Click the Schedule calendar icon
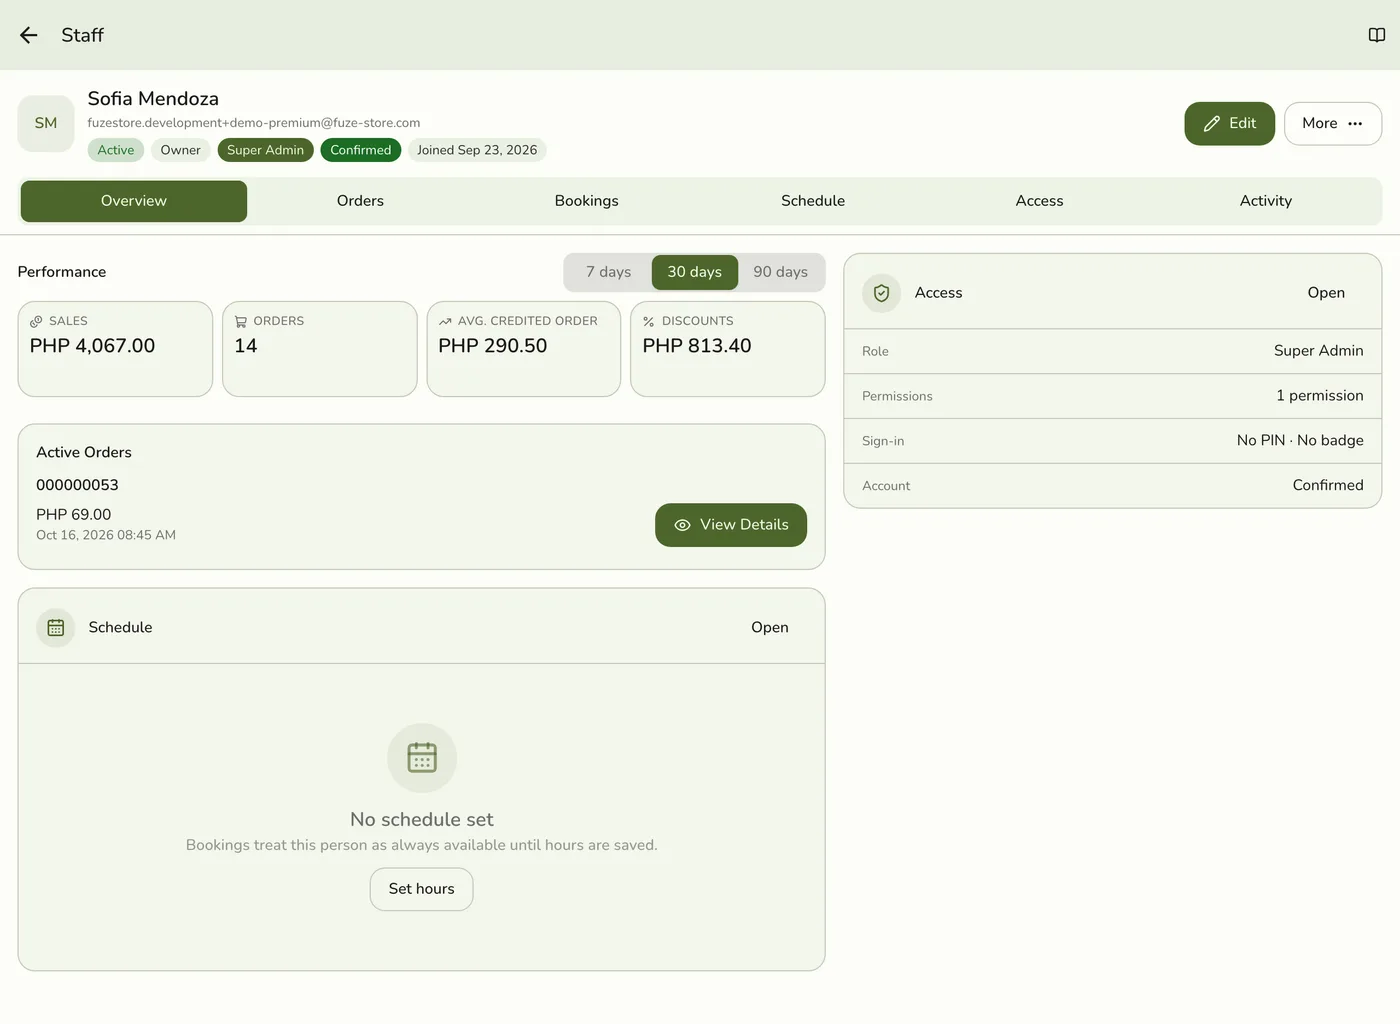 click(x=56, y=628)
